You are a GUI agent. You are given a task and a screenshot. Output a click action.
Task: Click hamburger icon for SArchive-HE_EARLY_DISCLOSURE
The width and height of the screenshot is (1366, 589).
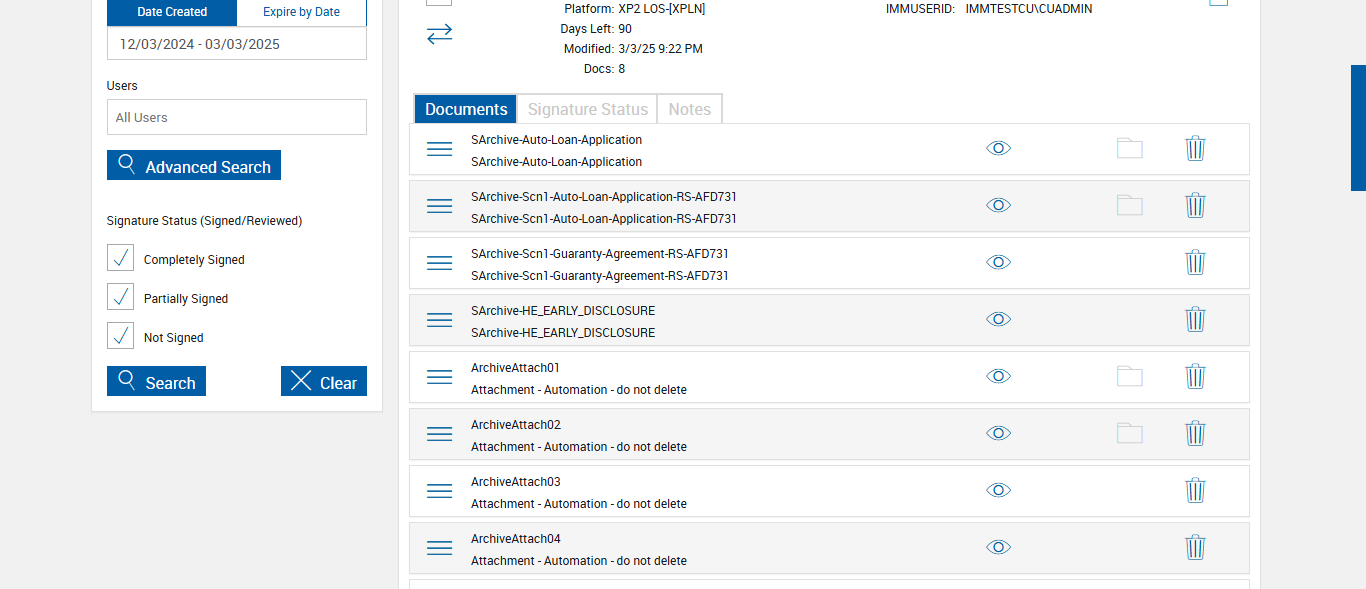click(x=440, y=320)
